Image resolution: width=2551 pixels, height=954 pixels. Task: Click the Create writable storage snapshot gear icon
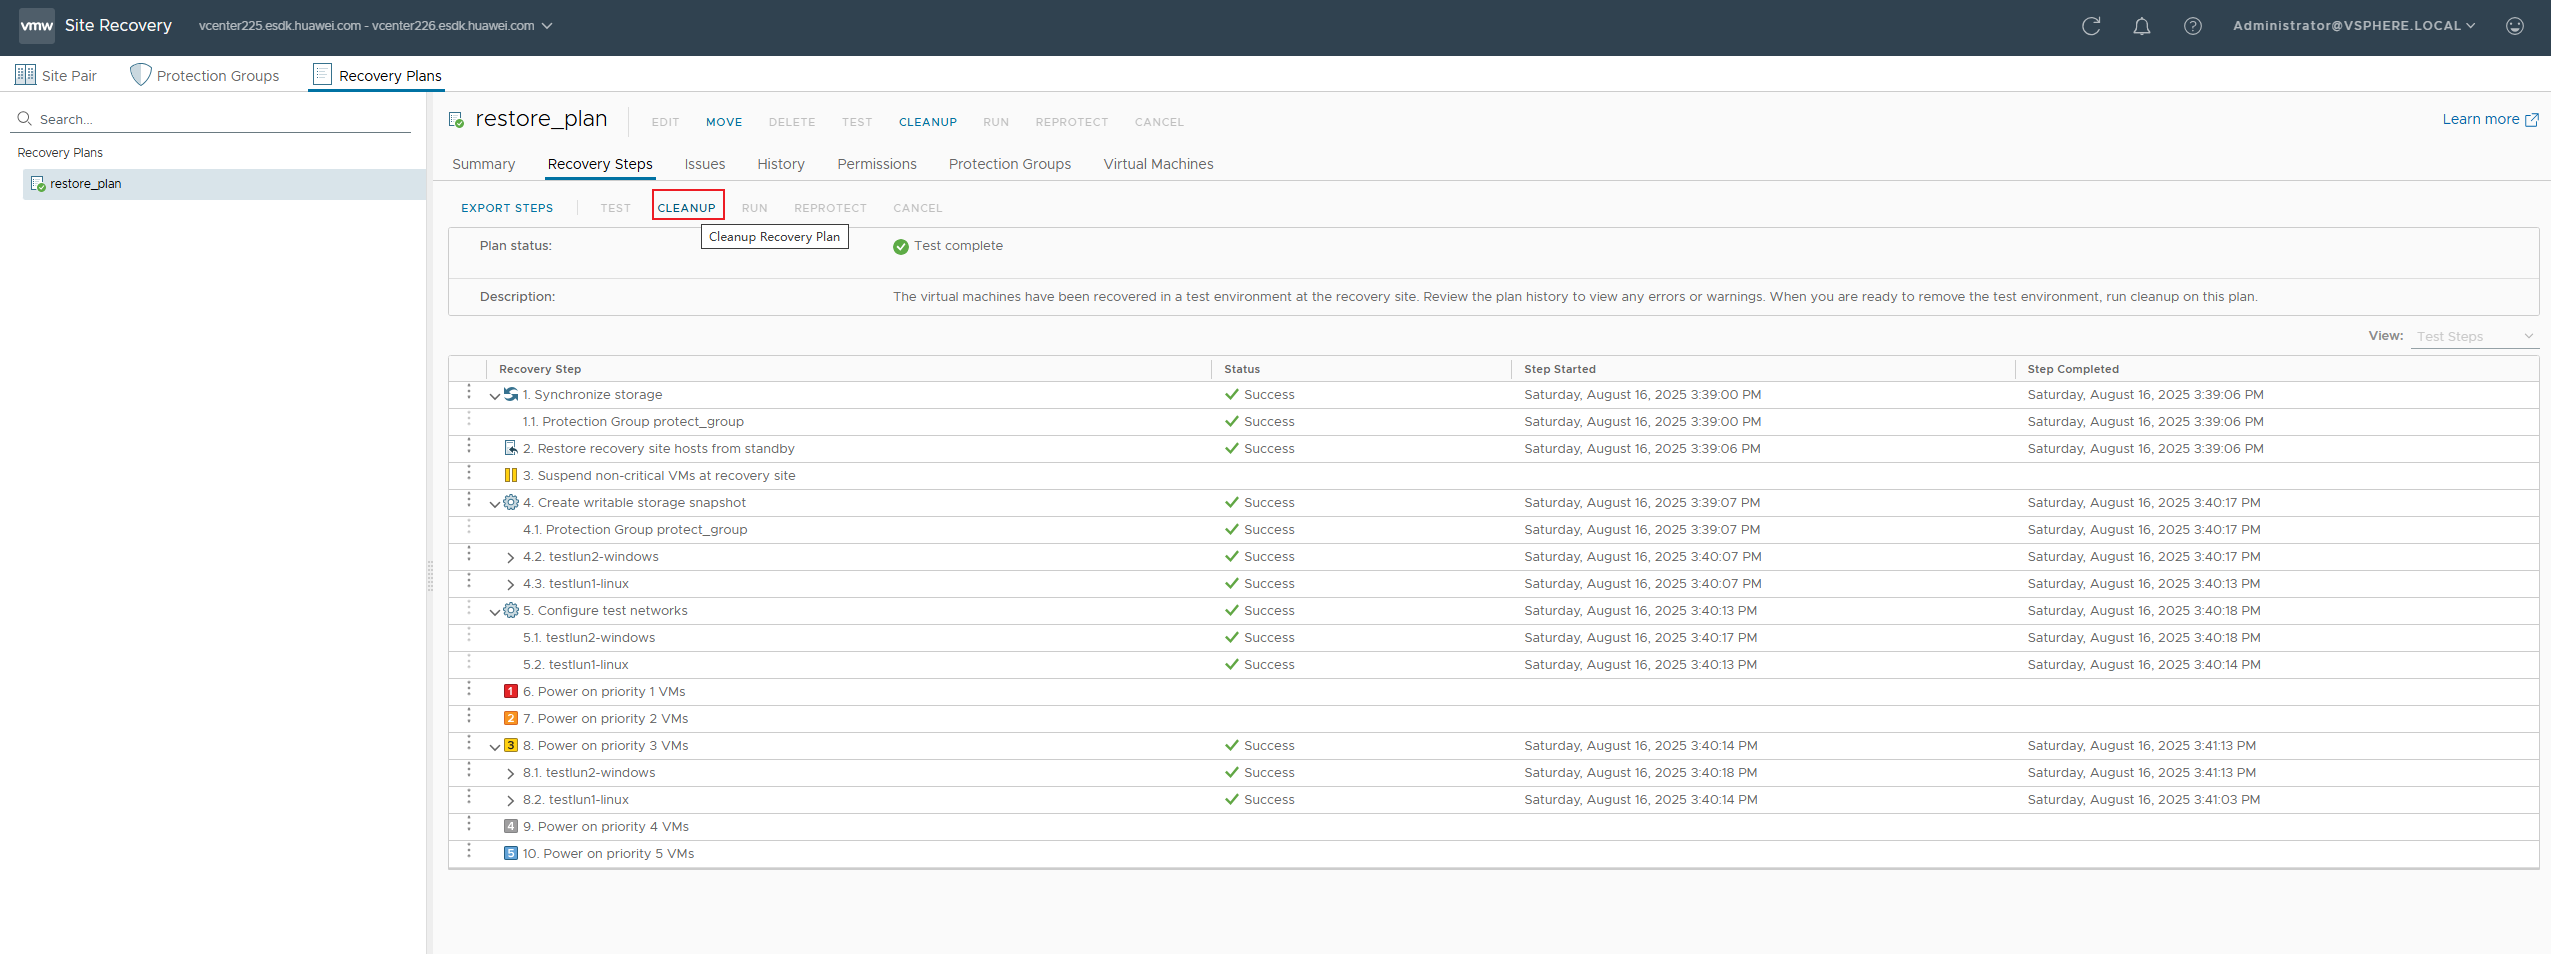point(511,502)
